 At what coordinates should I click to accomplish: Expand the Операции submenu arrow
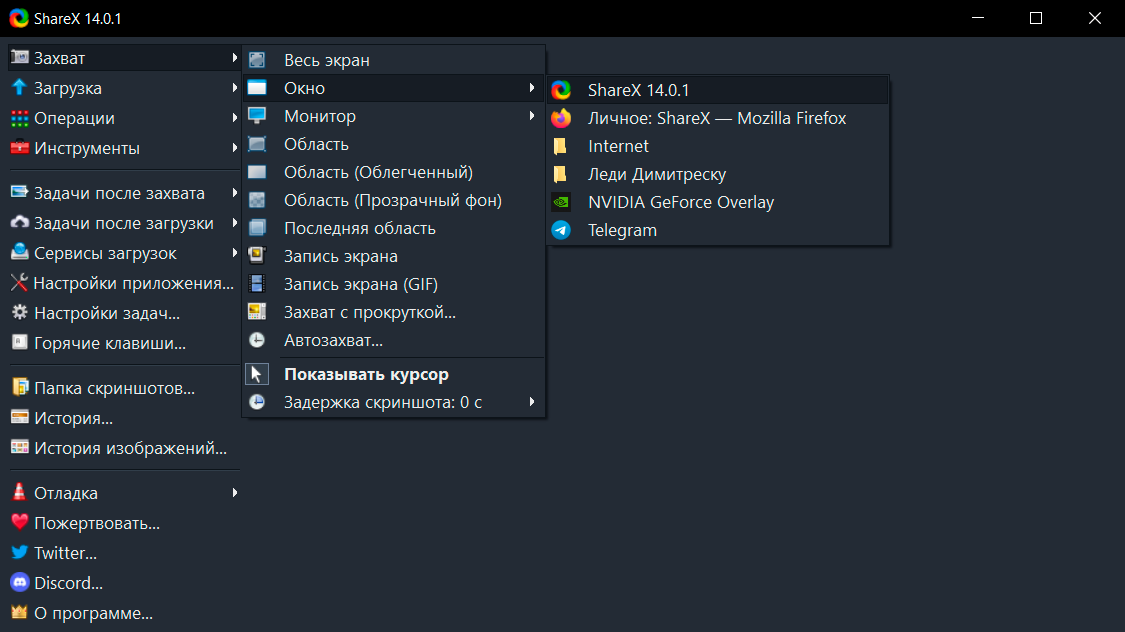click(234, 118)
